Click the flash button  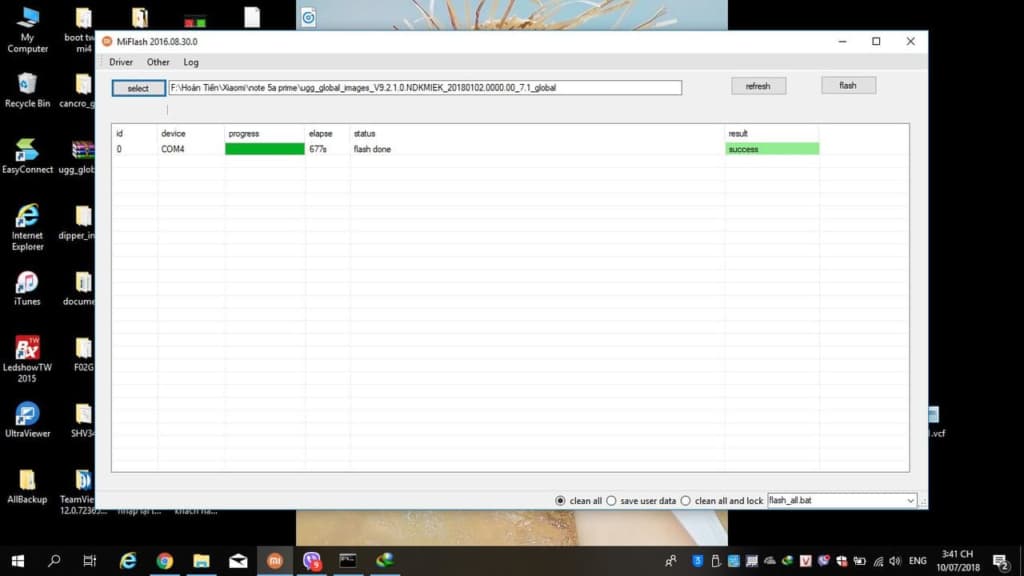[848, 86]
